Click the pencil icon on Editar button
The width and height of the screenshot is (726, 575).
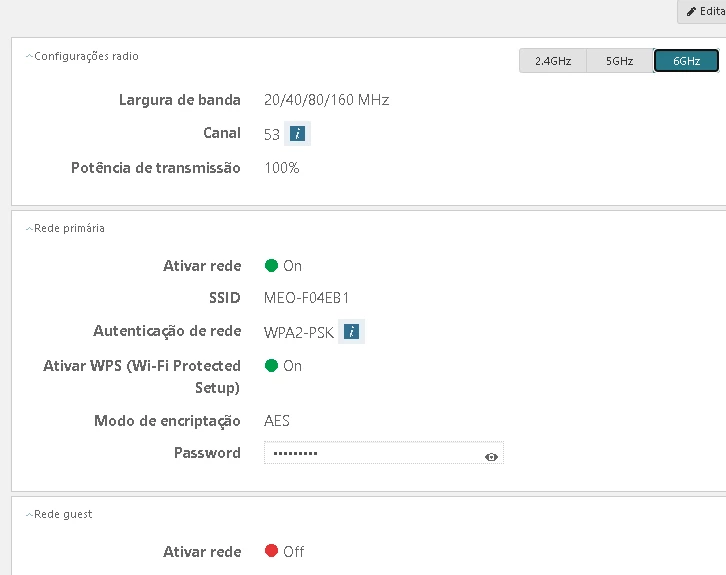691,11
